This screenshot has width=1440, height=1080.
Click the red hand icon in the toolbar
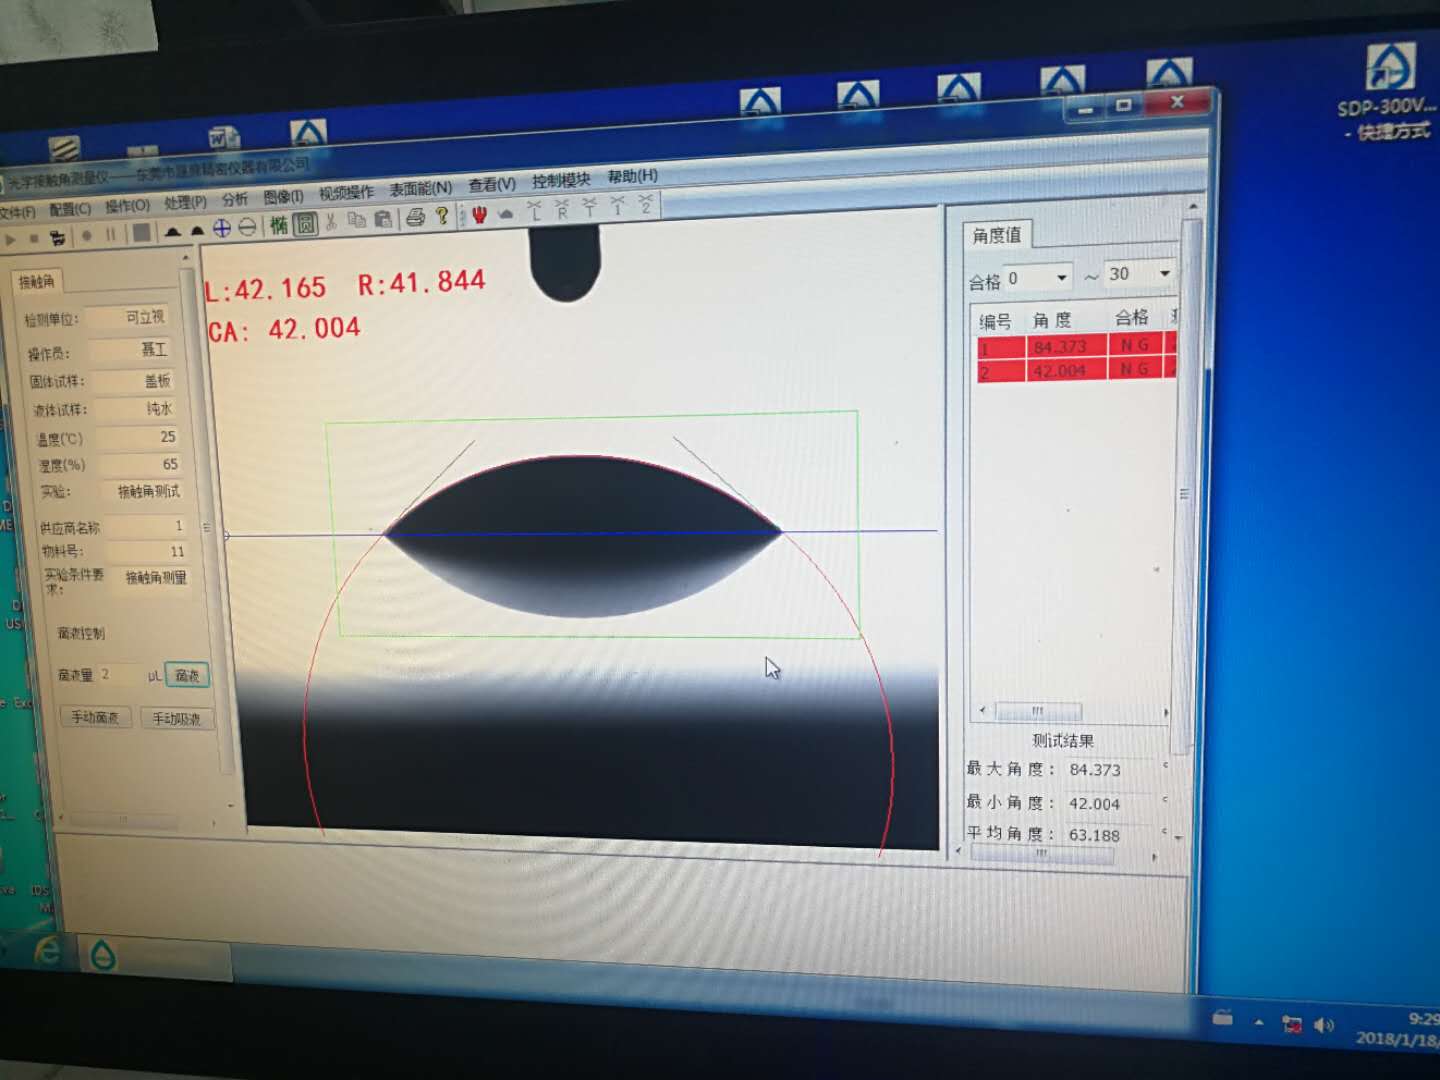[x=479, y=213]
